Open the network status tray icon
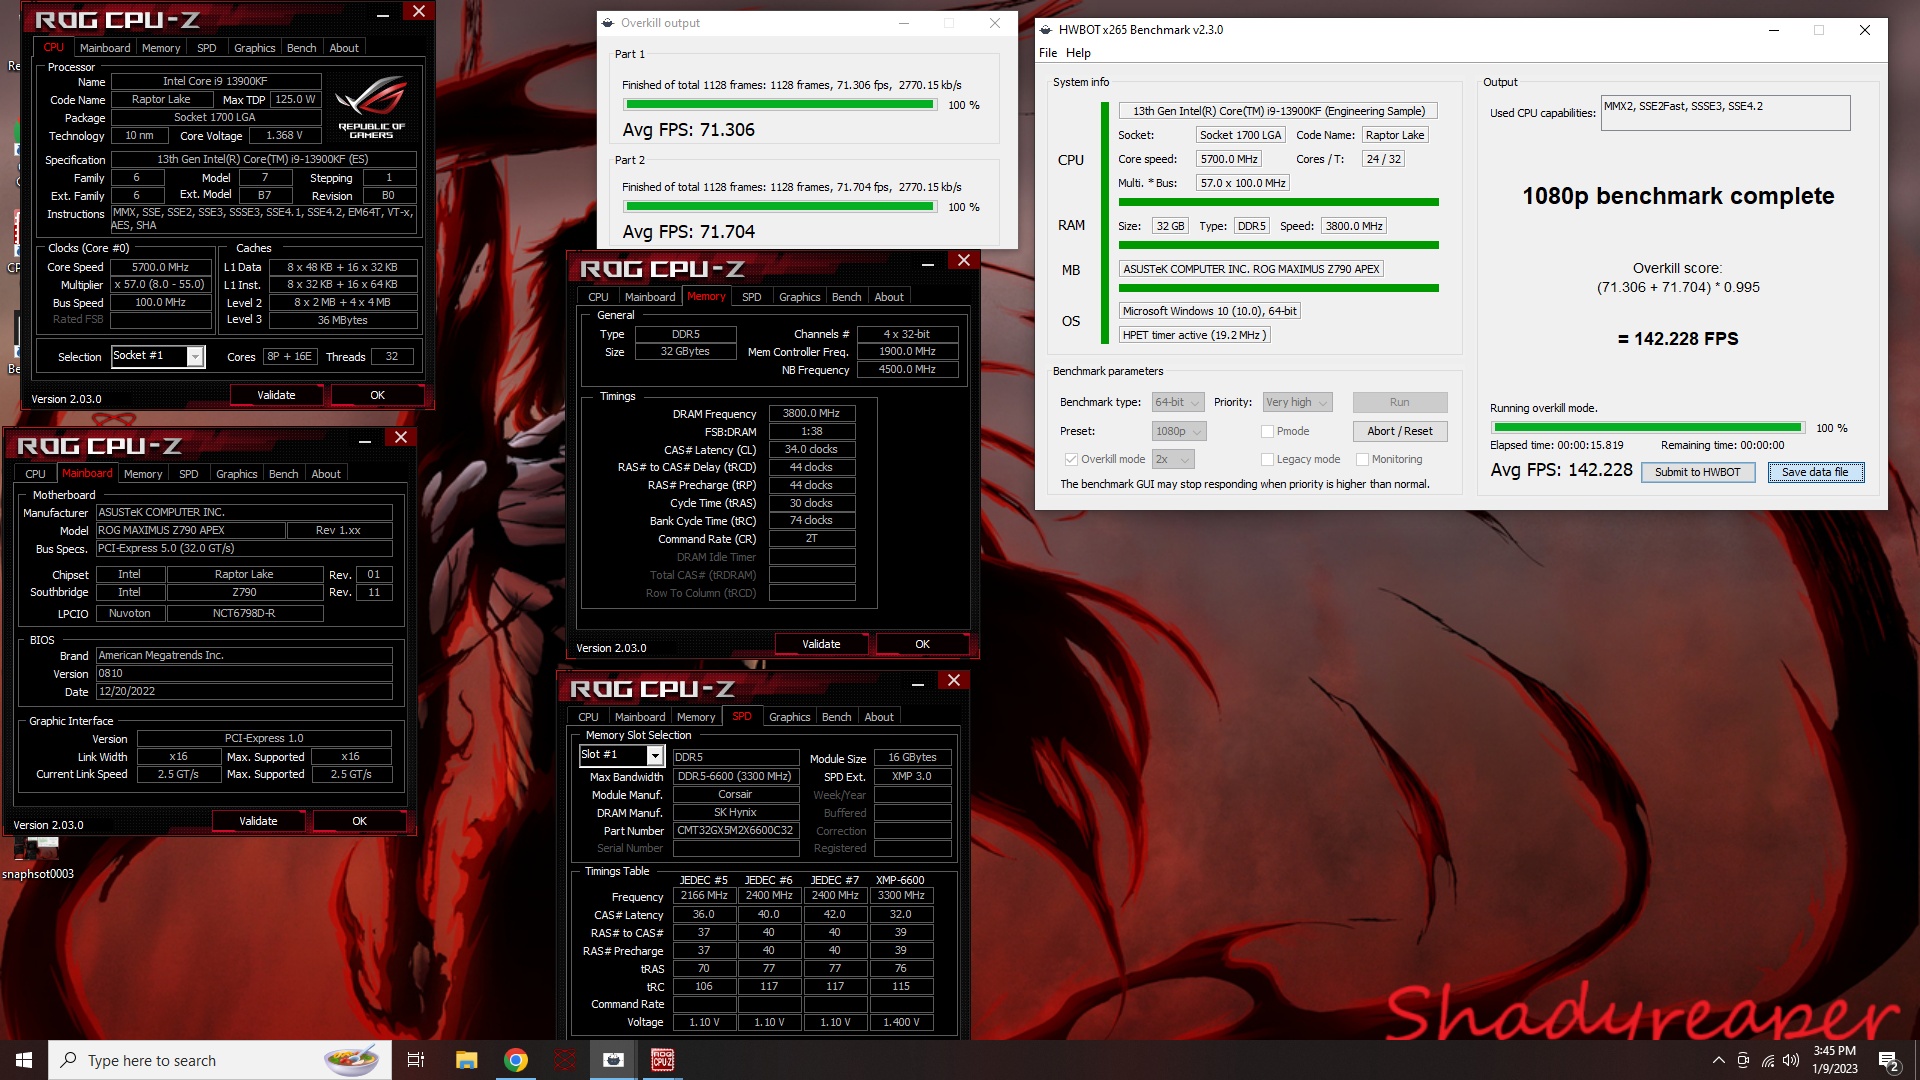 (x=1768, y=1060)
